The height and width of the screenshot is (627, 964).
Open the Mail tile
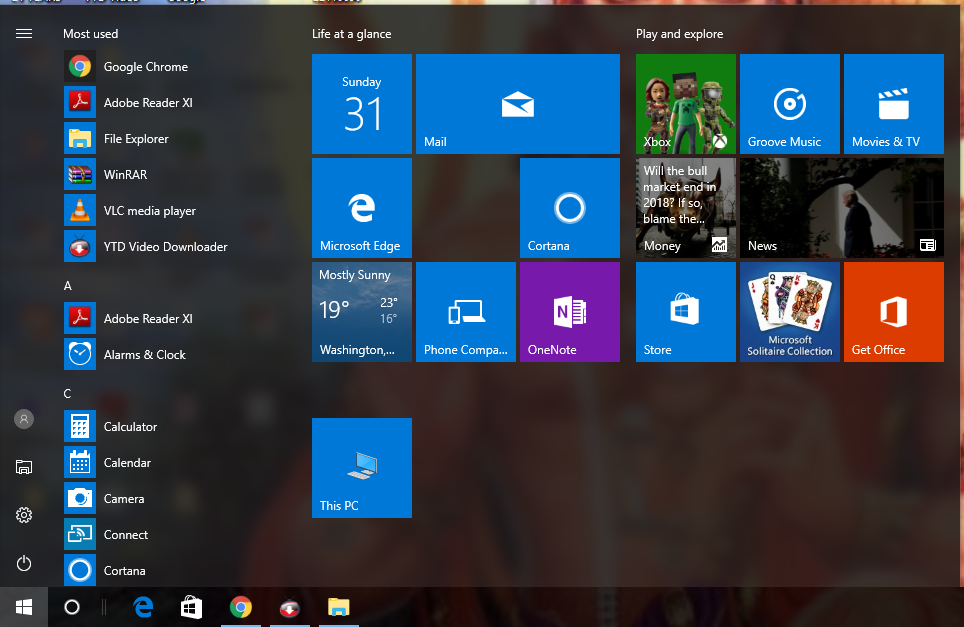(518, 104)
